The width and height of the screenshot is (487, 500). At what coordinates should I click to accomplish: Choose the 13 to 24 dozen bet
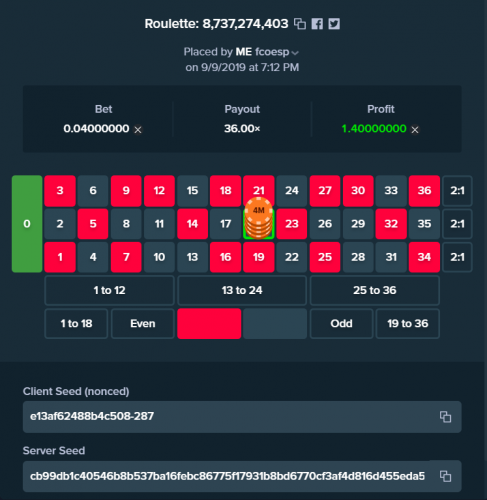tap(242, 290)
